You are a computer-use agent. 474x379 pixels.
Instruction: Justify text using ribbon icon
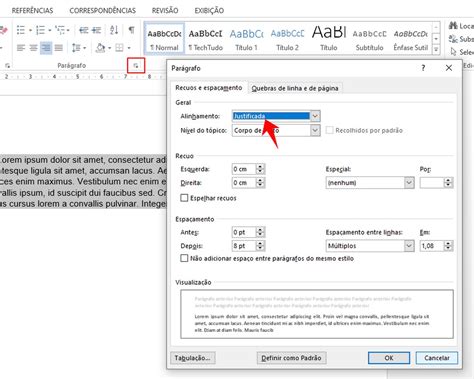[59, 48]
